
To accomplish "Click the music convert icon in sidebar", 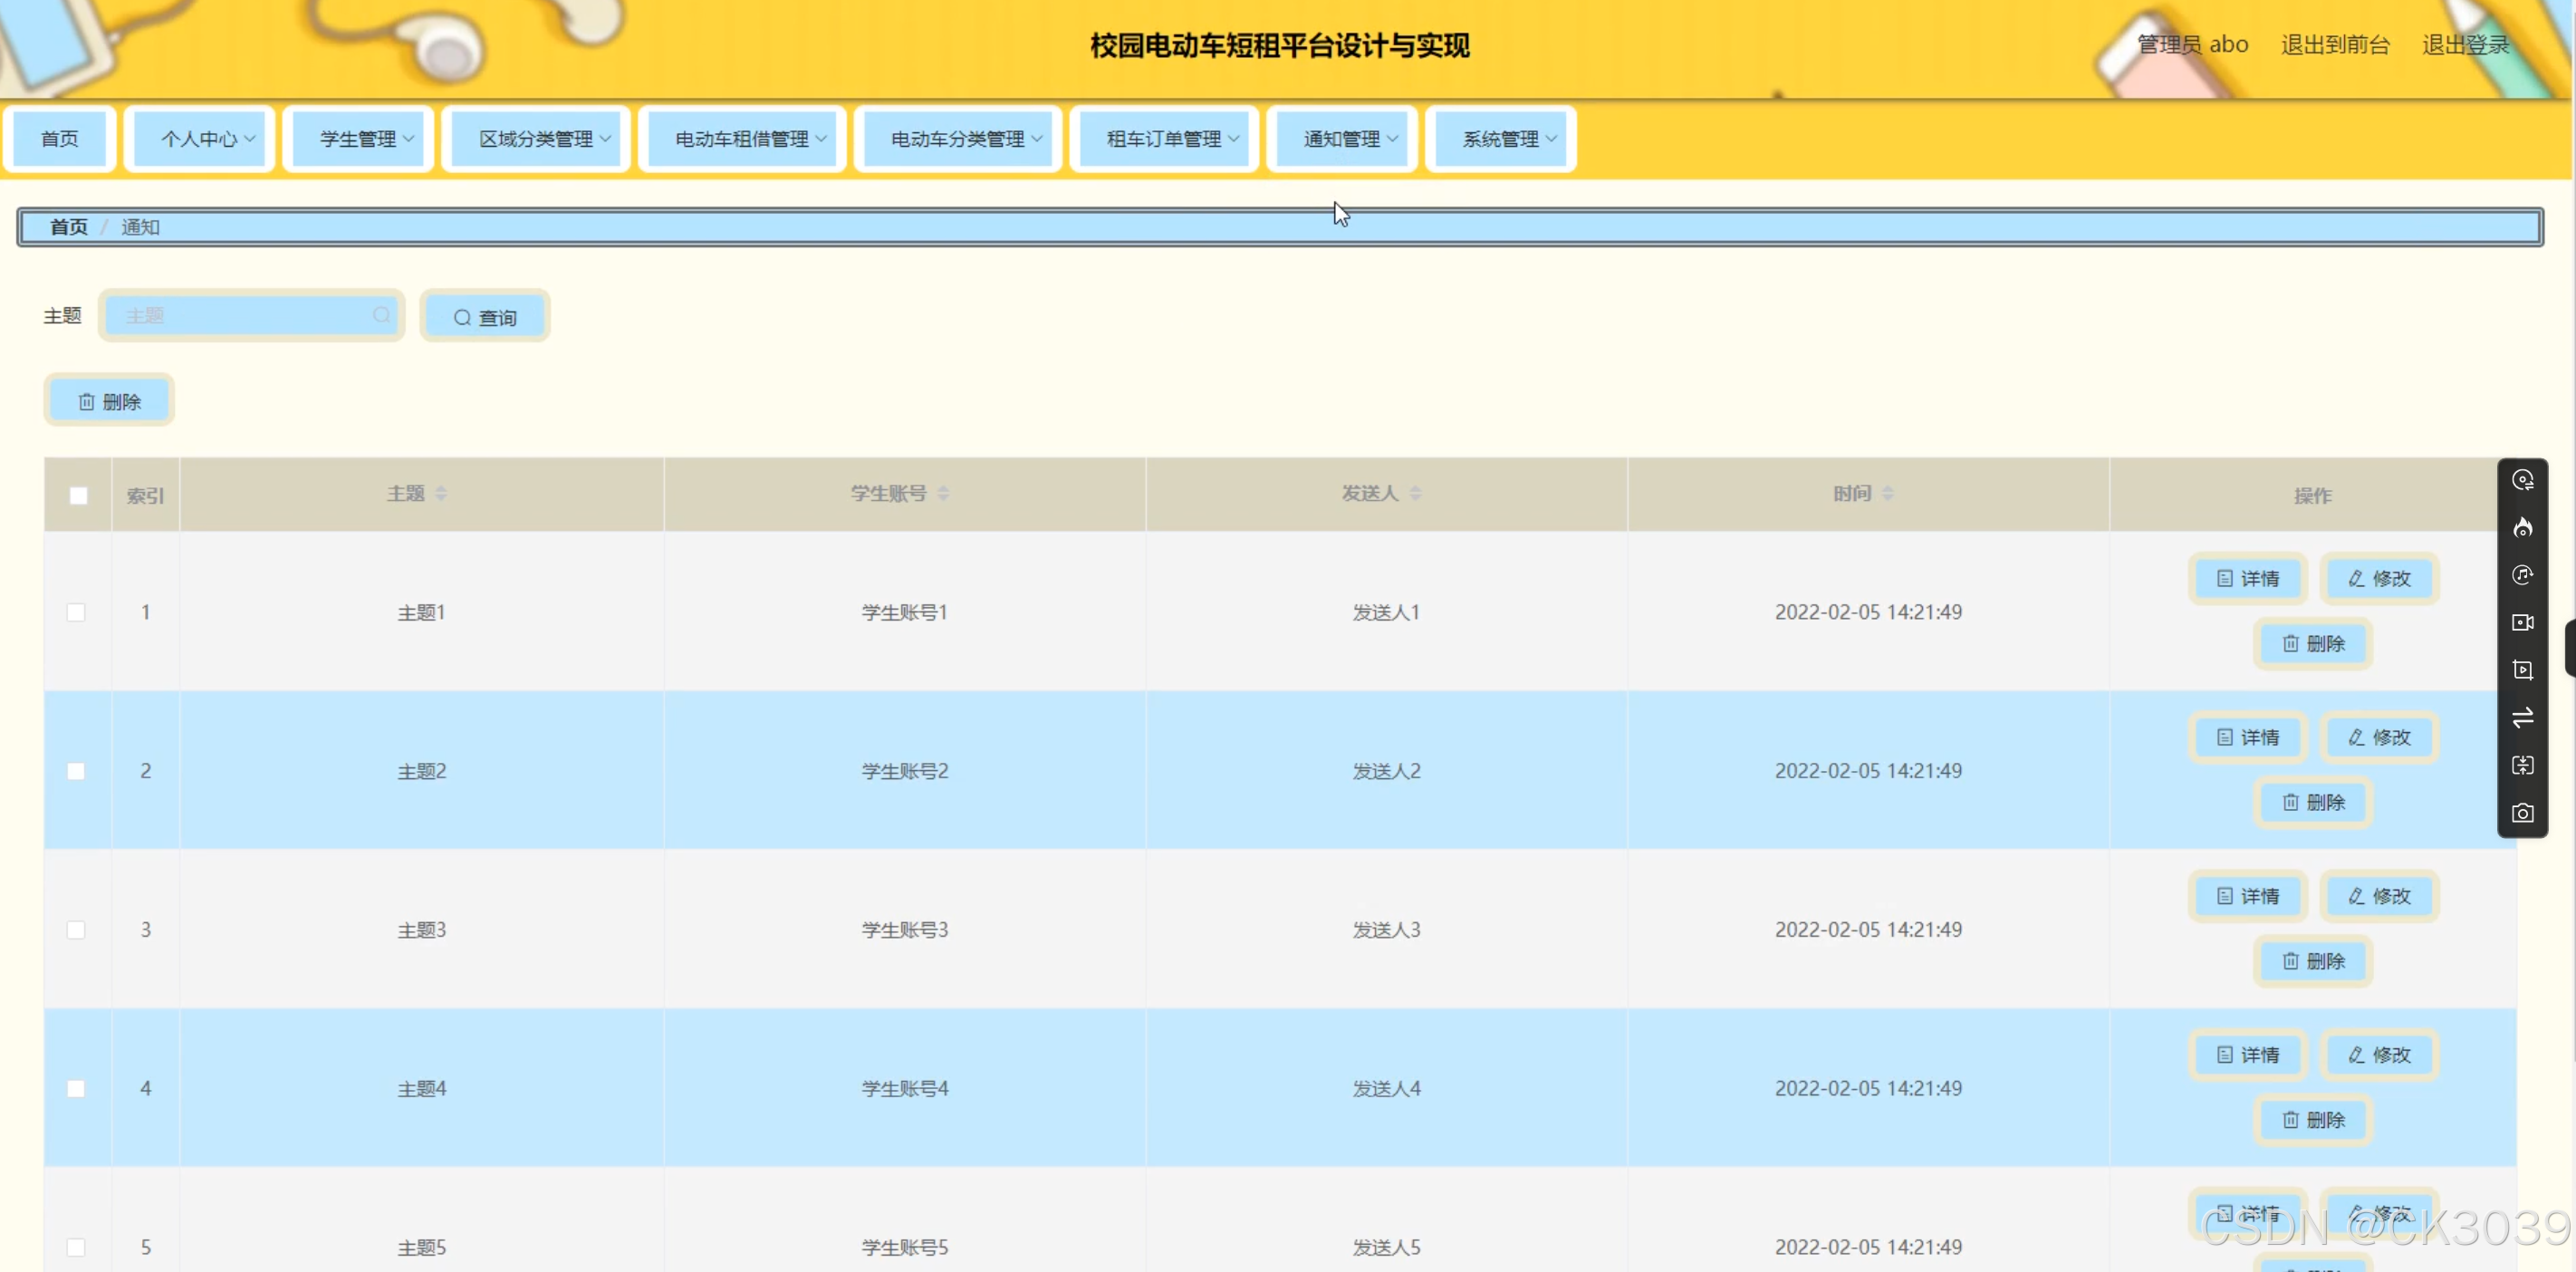I will click(2522, 575).
